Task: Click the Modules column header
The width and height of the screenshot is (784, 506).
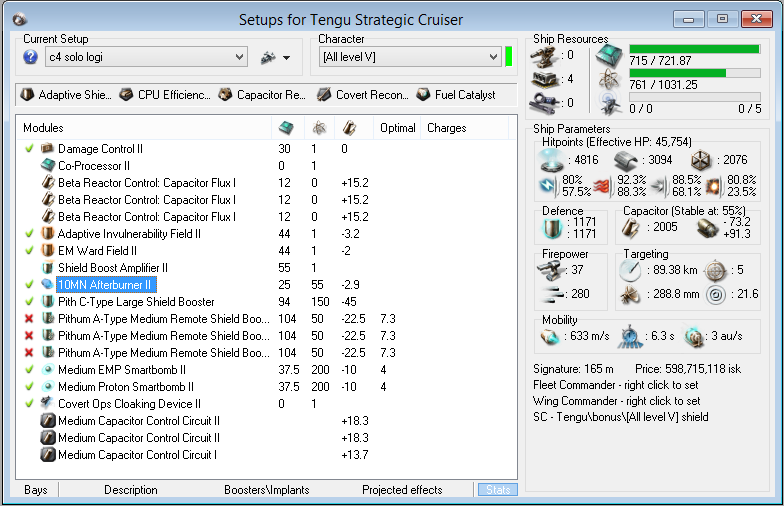Action: pyautogui.click(x=44, y=128)
